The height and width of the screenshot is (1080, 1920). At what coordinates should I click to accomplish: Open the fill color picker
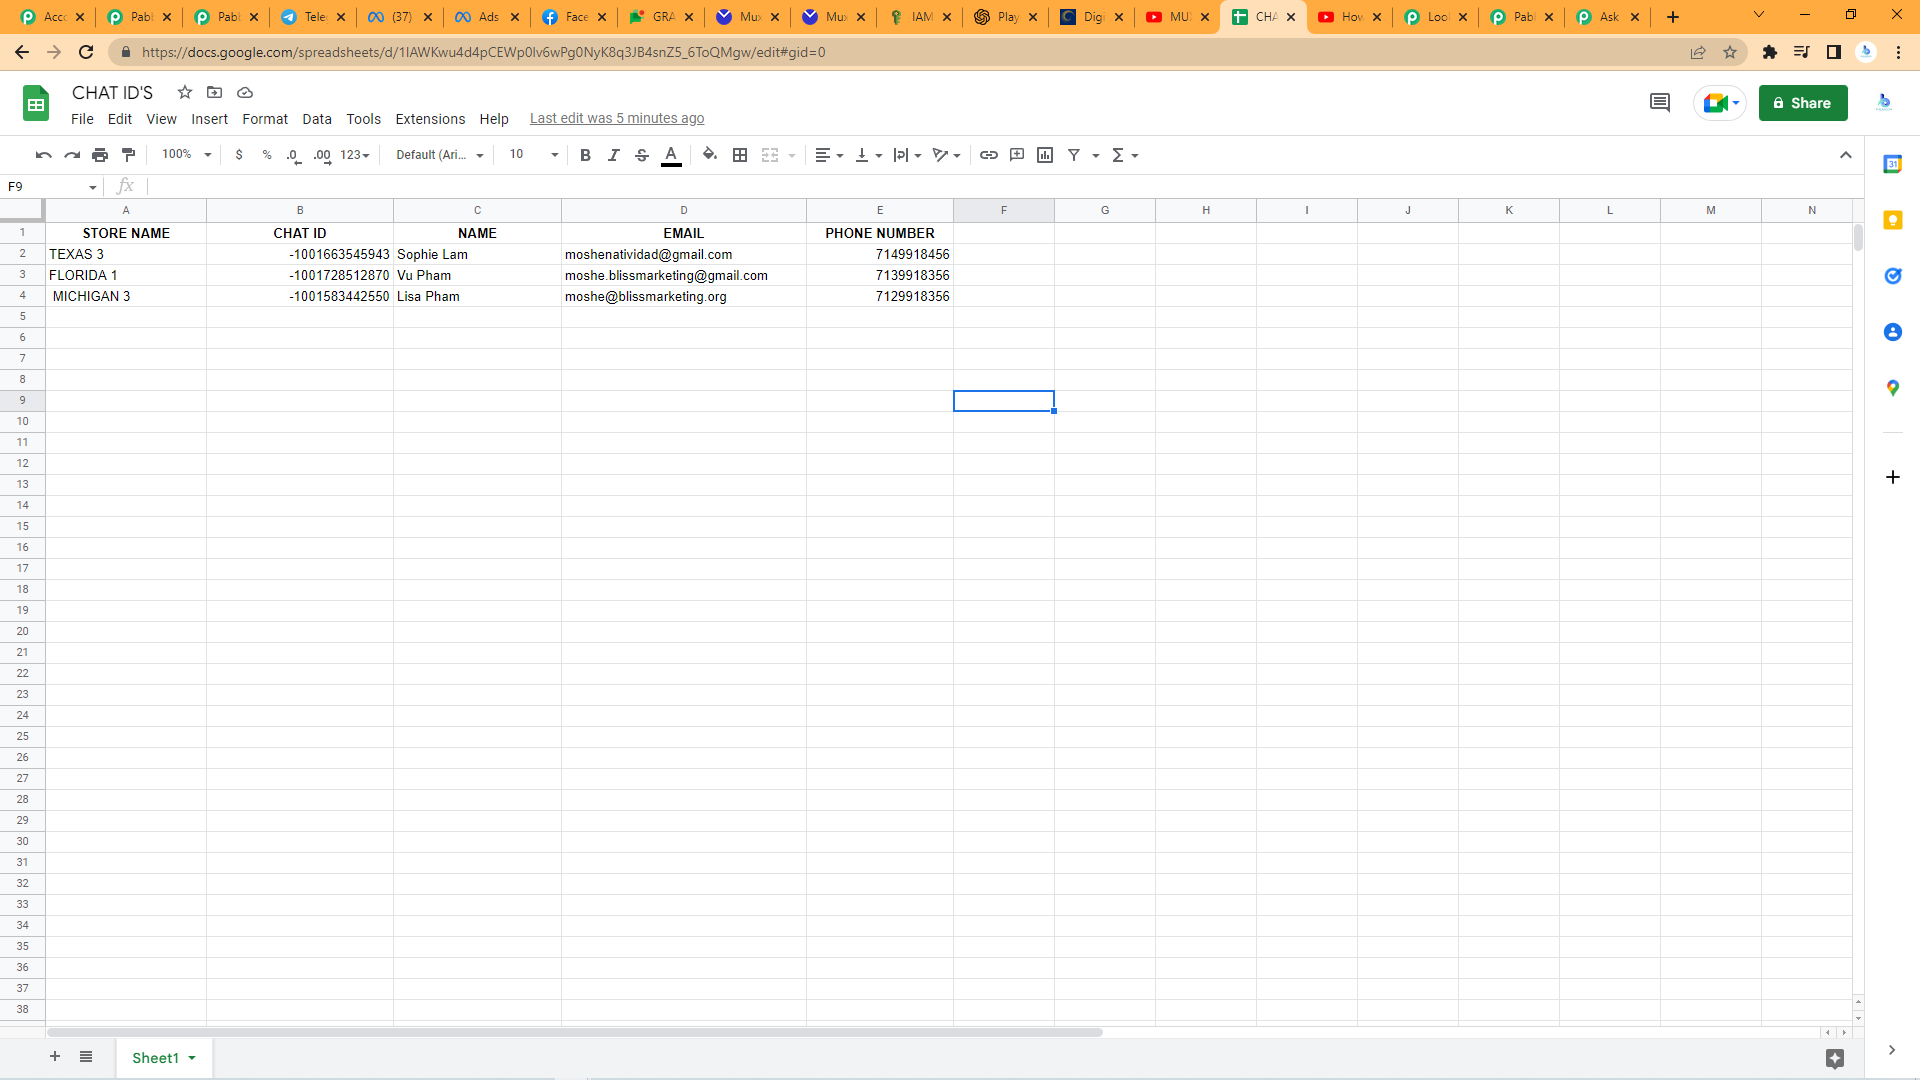point(710,155)
